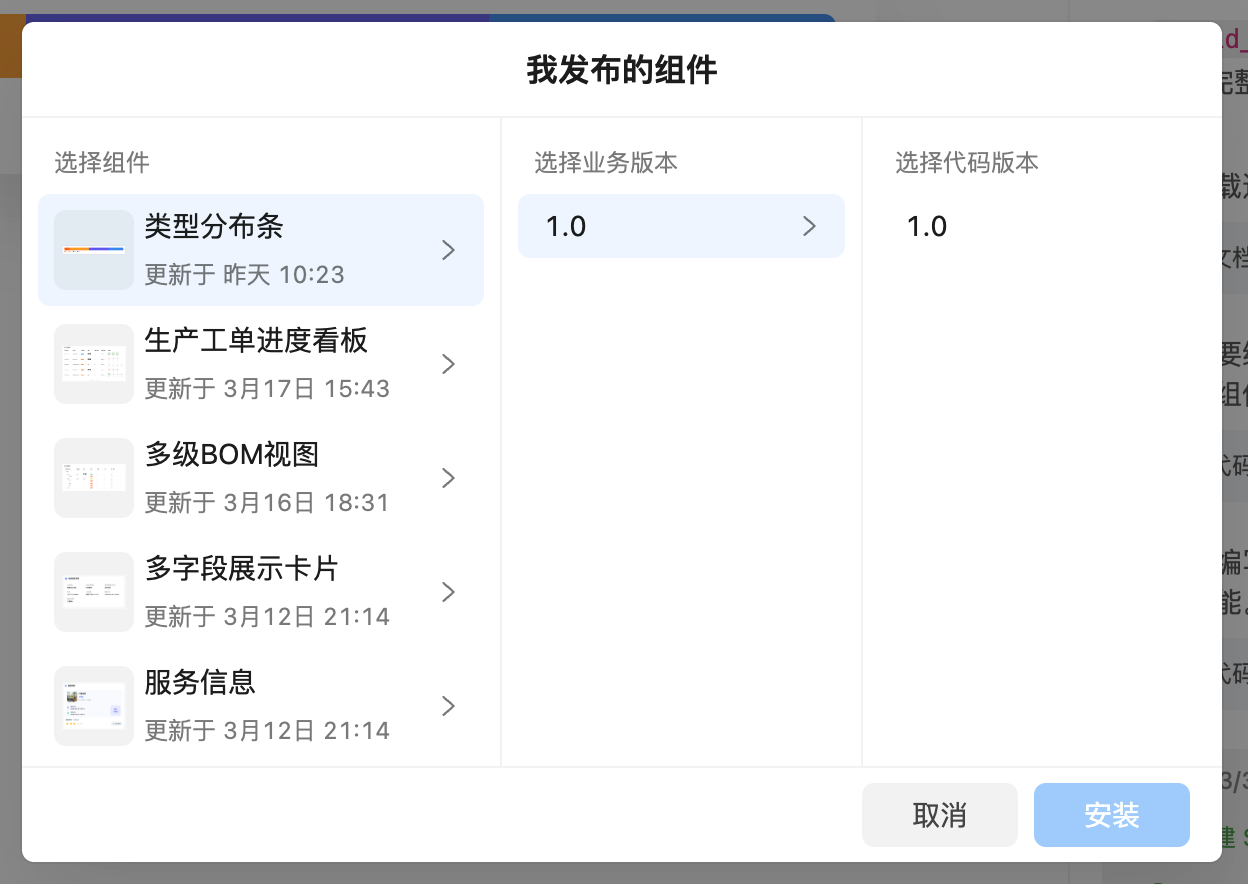Open thumbnail of 类型分布条
This screenshot has height=884, width=1248.
(x=94, y=250)
